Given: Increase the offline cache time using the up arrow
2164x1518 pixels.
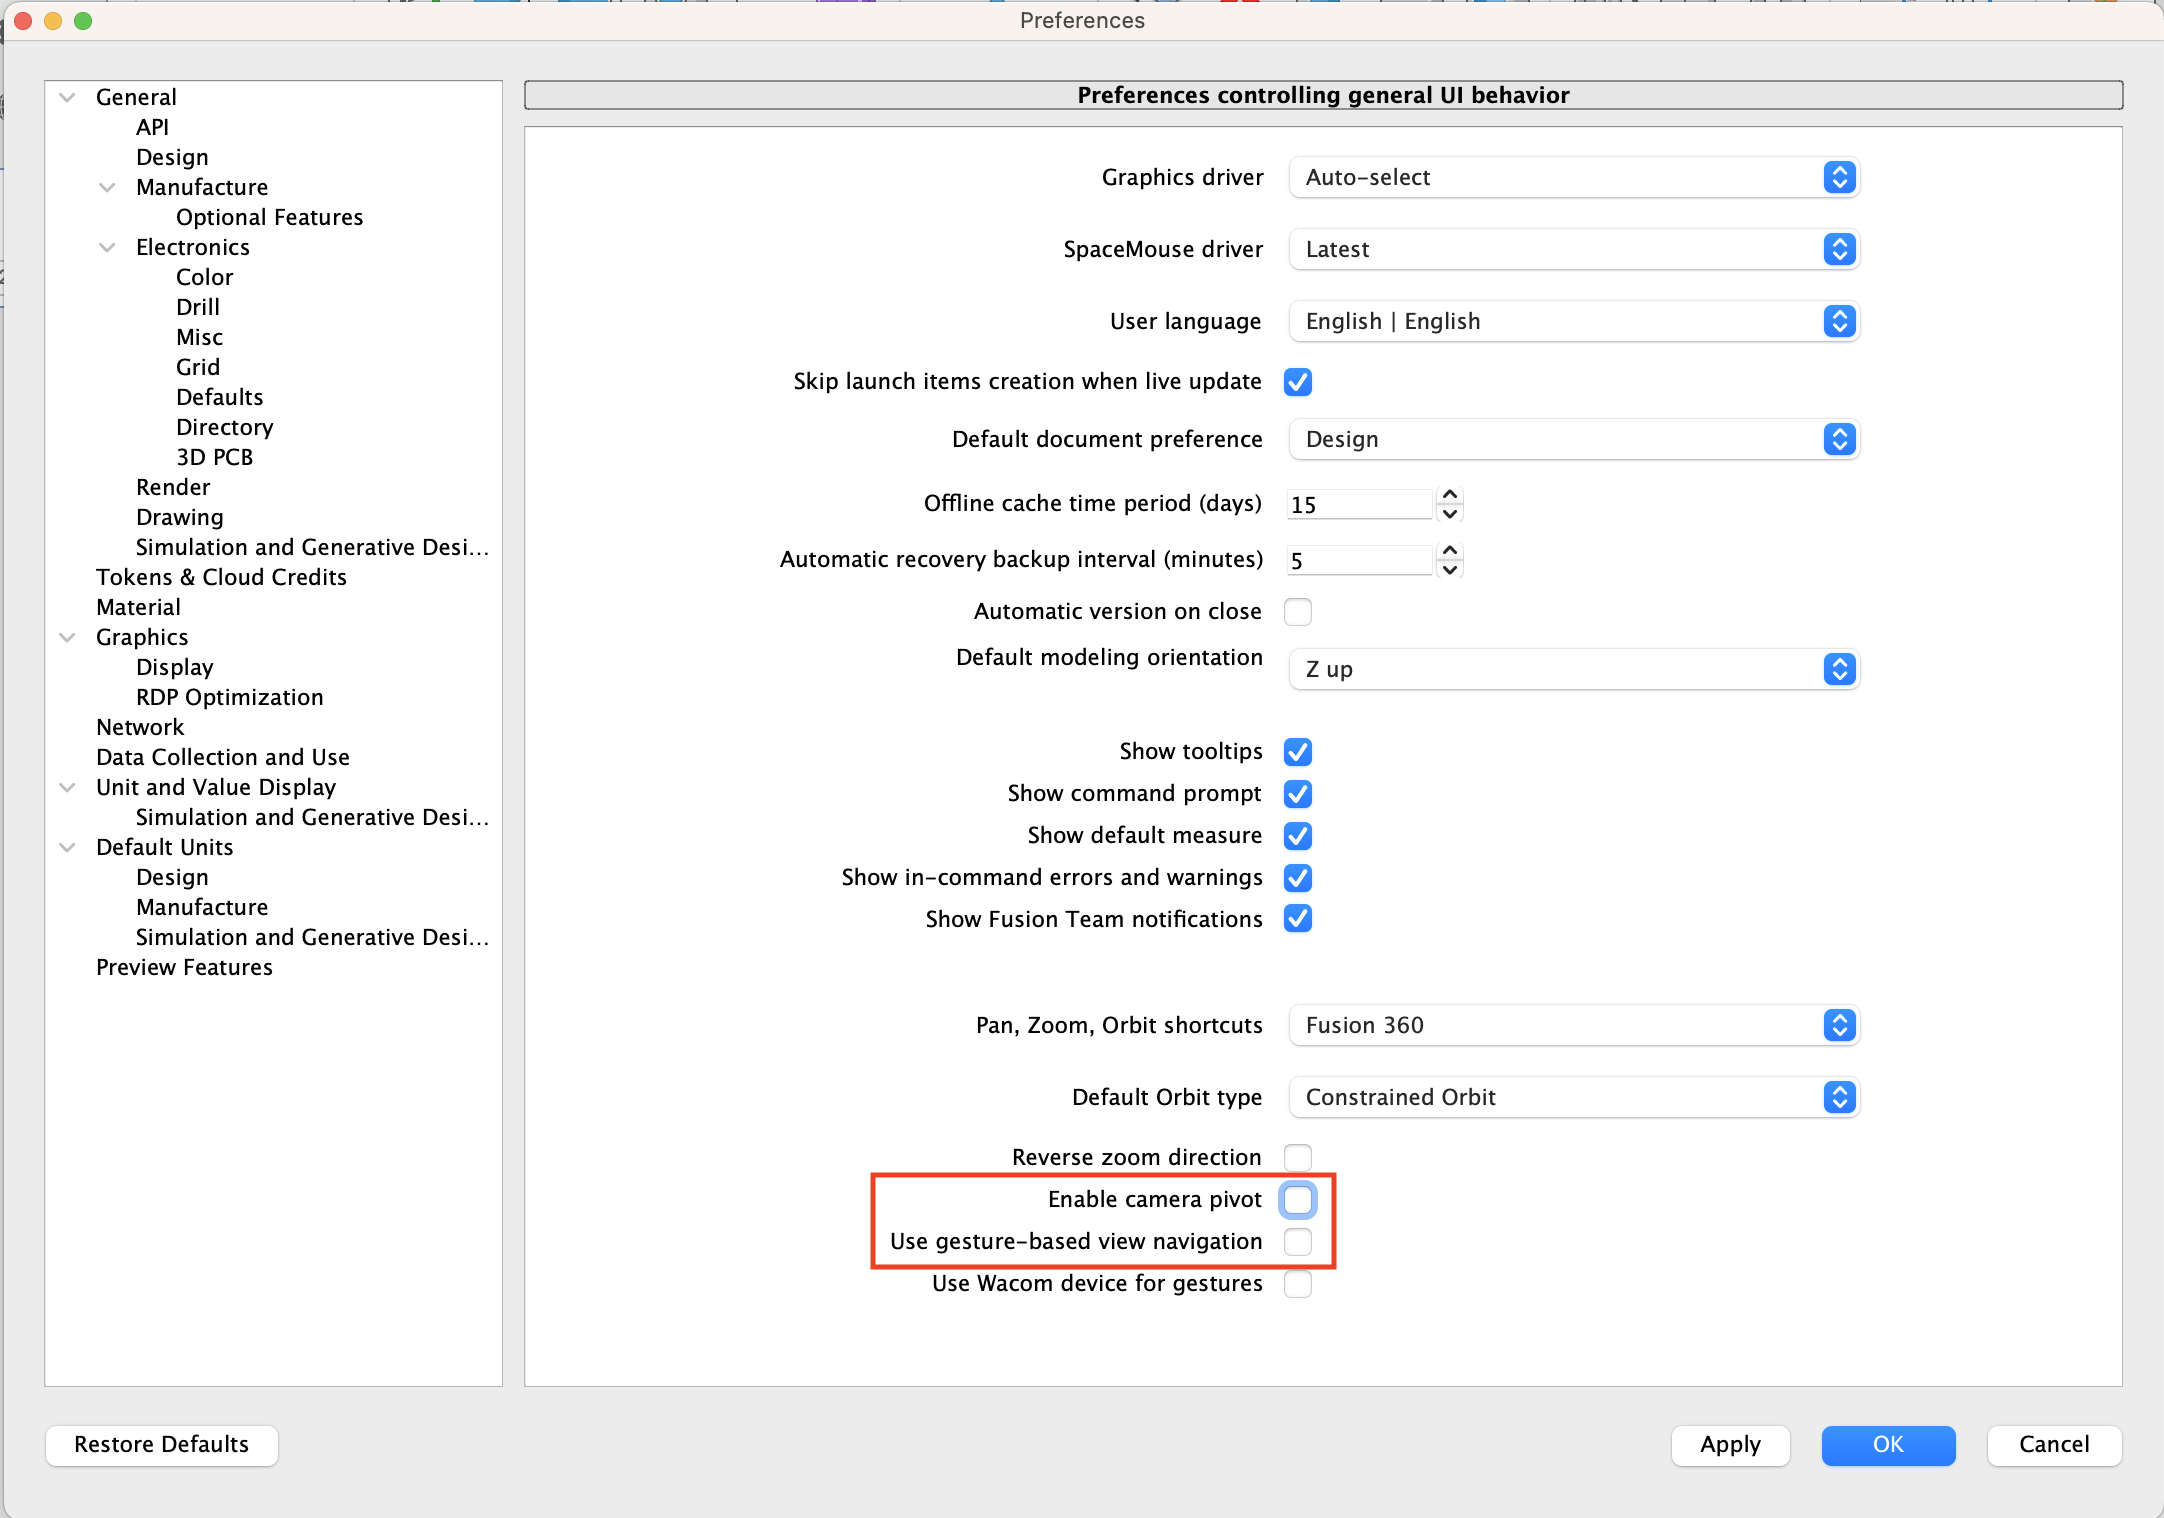Looking at the screenshot, I should [x=1451, y=494].
